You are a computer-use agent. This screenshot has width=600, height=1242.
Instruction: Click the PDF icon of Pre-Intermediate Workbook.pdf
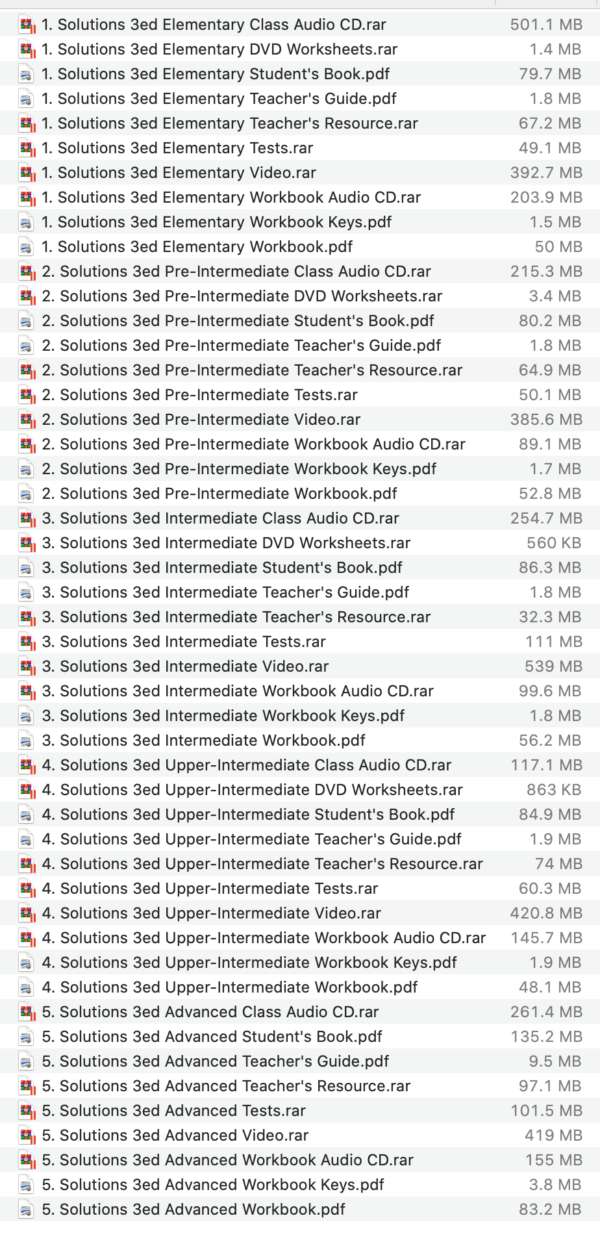26,493
